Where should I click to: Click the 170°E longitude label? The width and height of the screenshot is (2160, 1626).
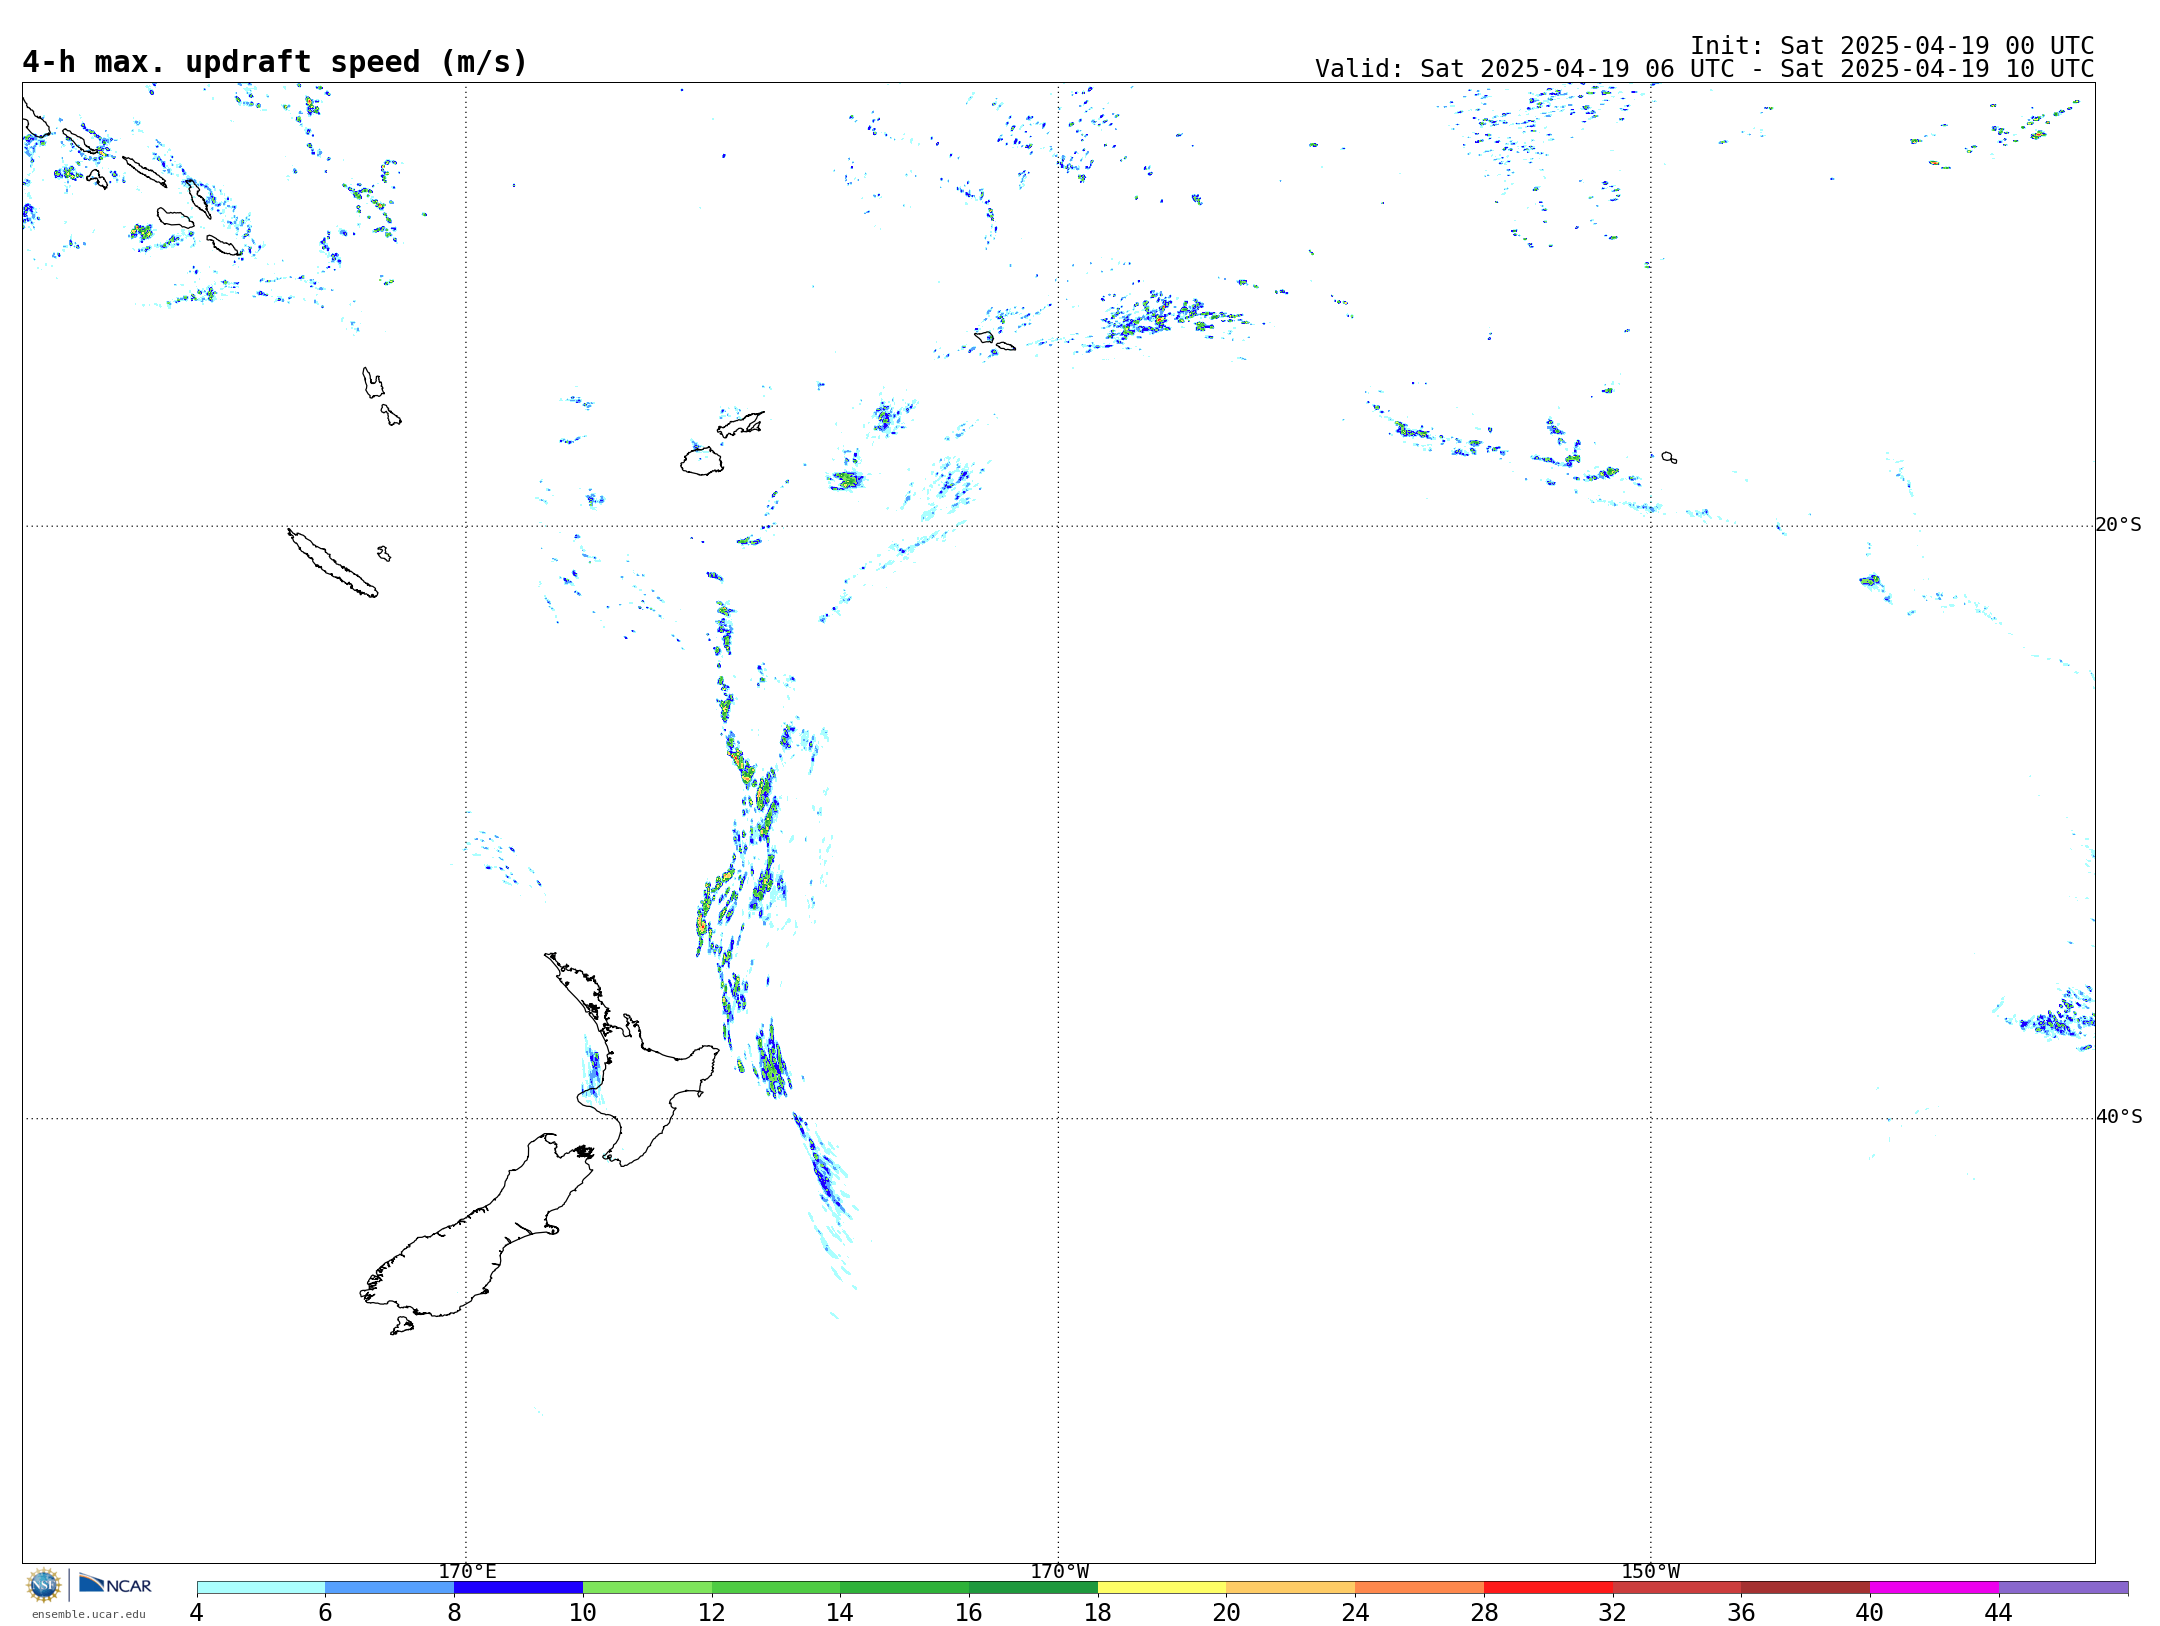pos(467,1571)
